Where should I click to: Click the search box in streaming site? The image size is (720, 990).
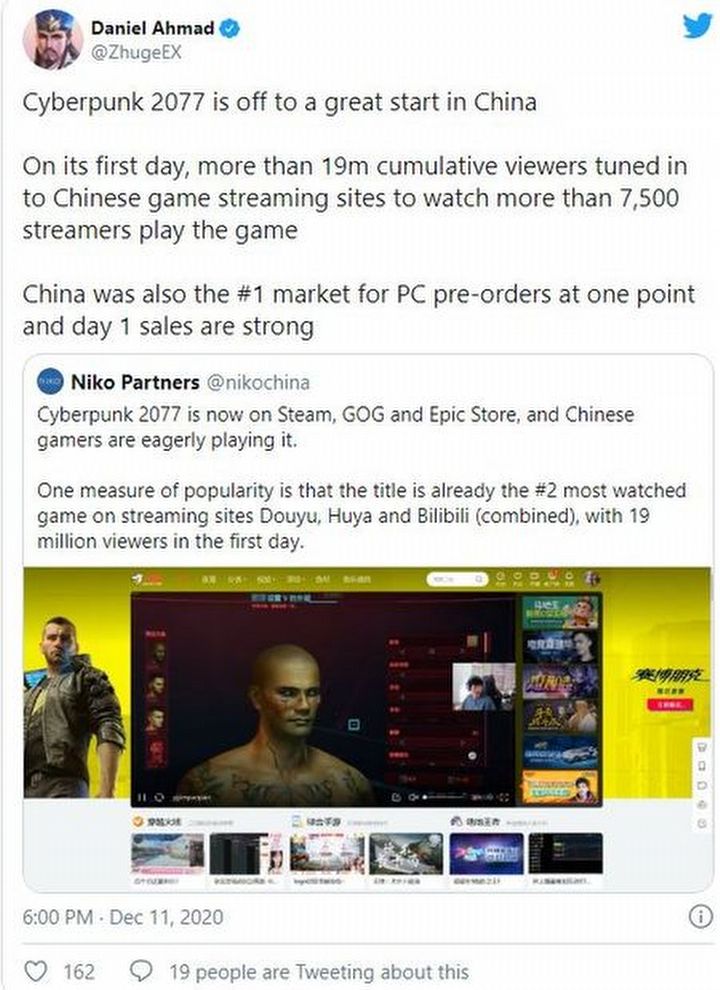pos(457,579)
